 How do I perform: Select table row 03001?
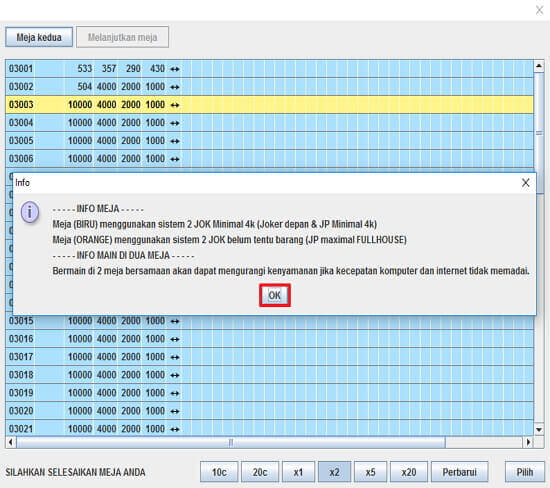click(x=269, y=68)
